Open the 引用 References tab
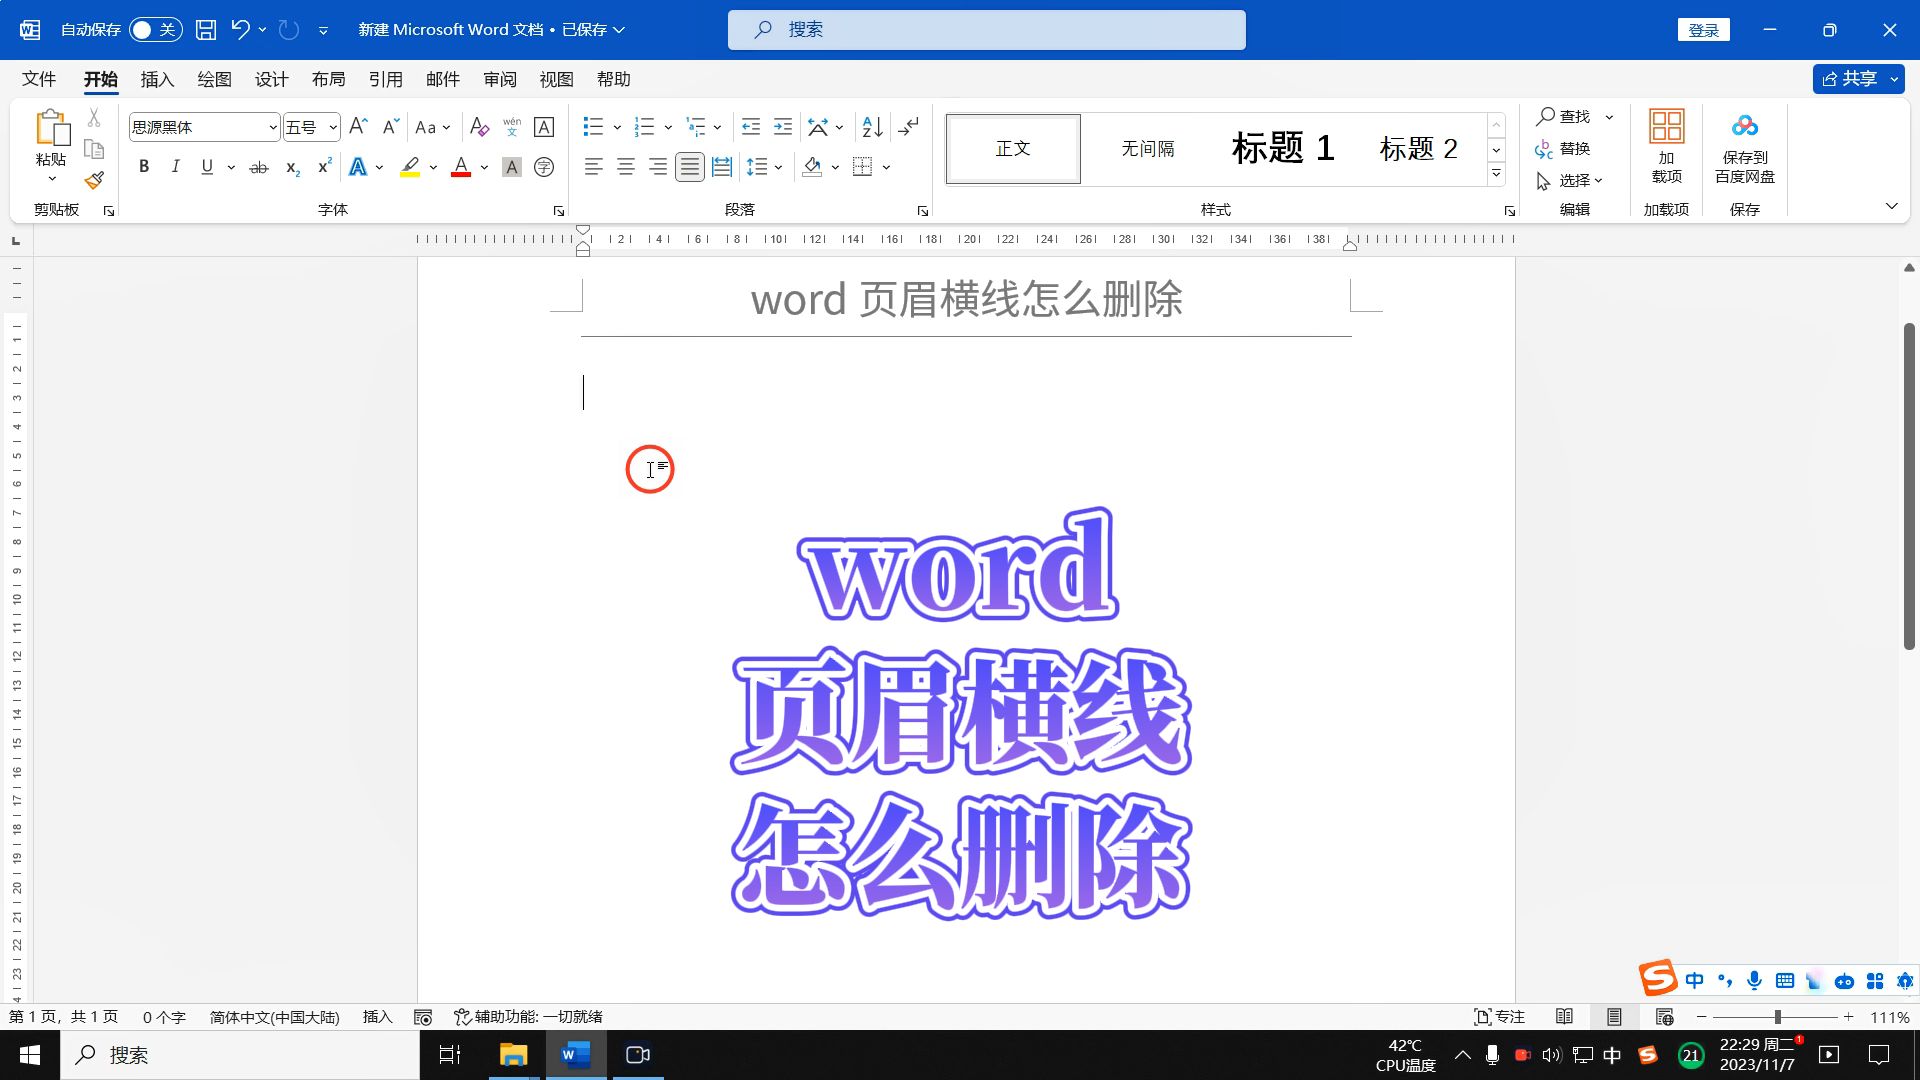 tap(385, 79)
